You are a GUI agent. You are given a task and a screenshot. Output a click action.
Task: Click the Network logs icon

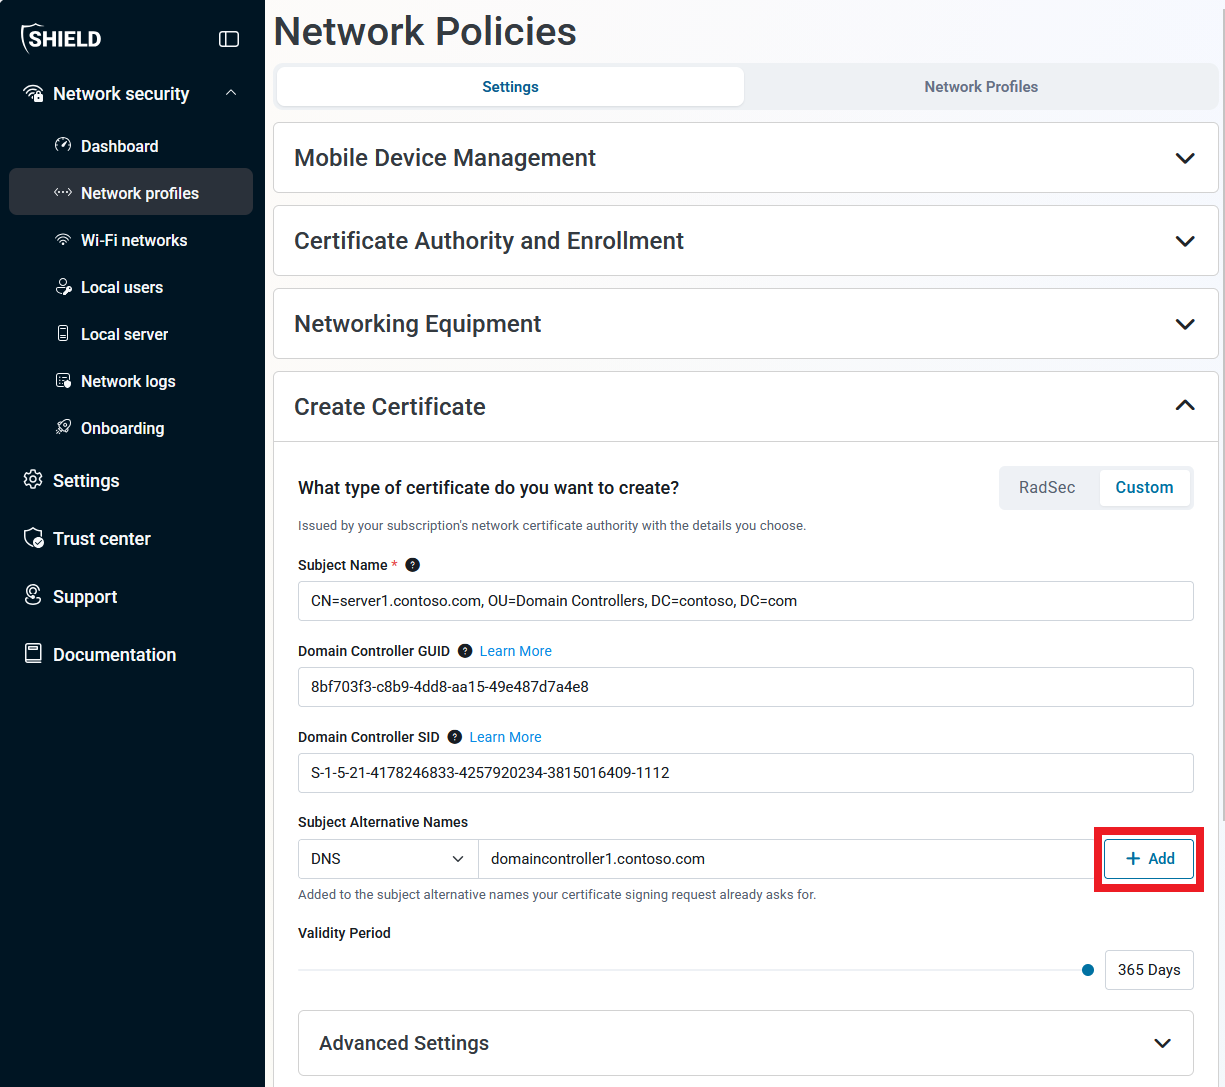[63, 380]
